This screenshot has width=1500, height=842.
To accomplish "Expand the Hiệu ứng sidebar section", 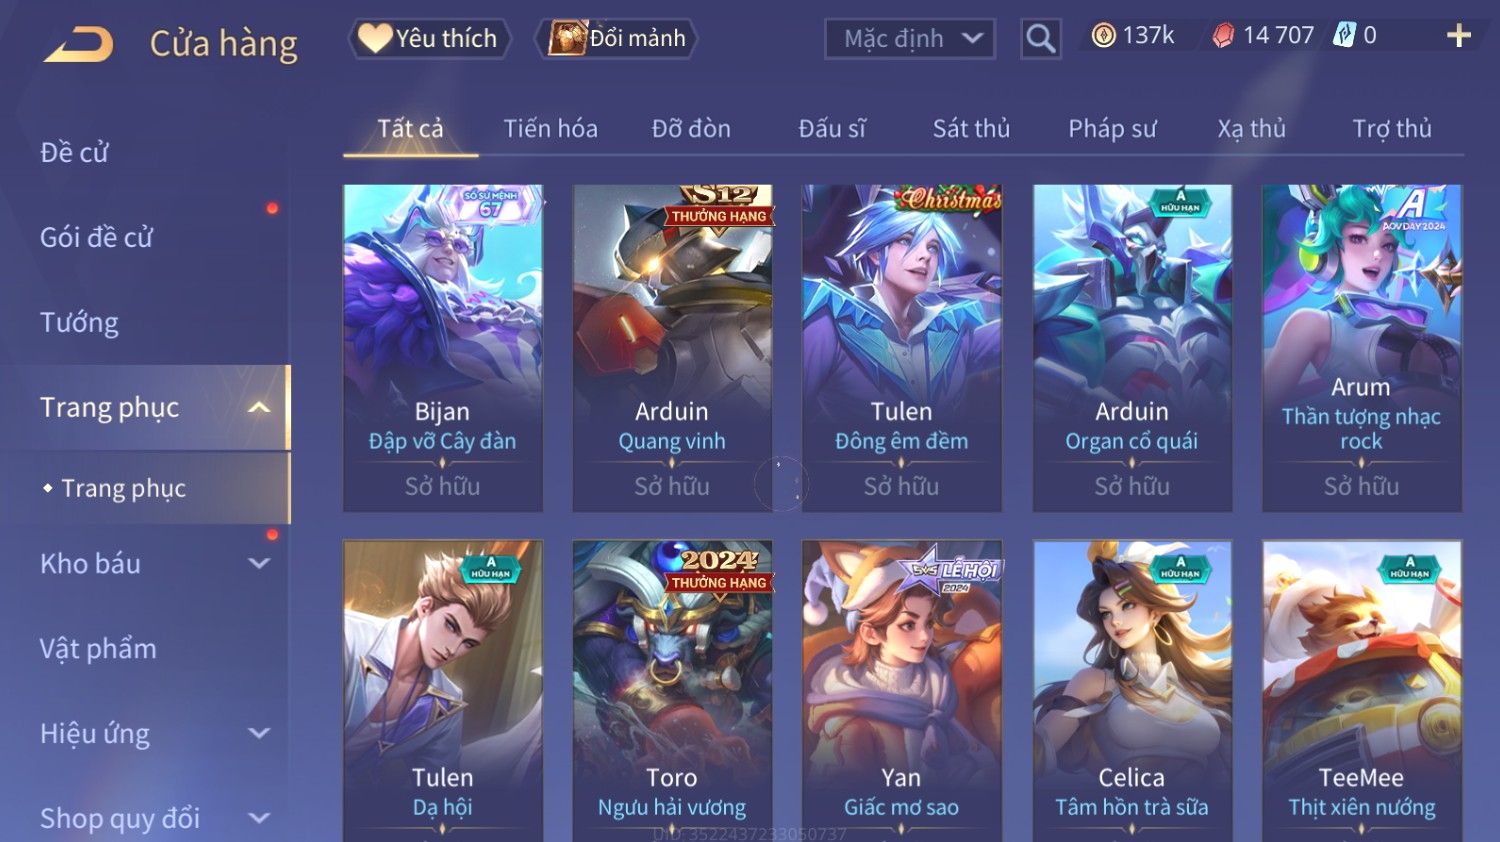I will pyautogui.click(x=259, y=733).
